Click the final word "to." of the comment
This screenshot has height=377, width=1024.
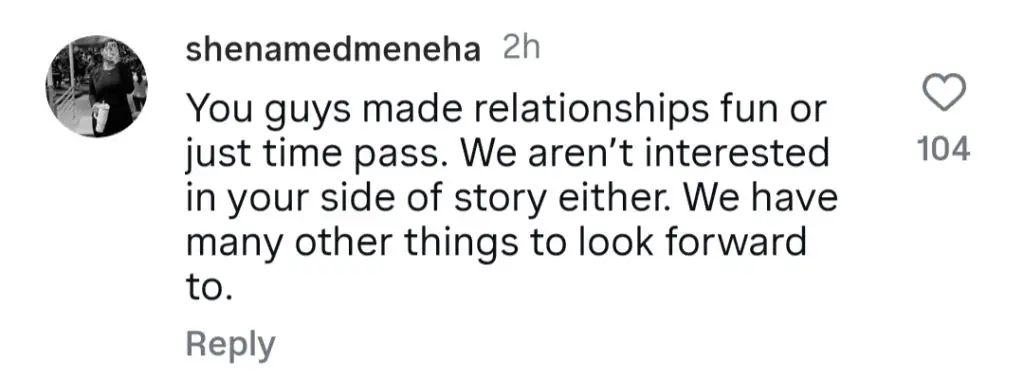(x=209, y=286)
